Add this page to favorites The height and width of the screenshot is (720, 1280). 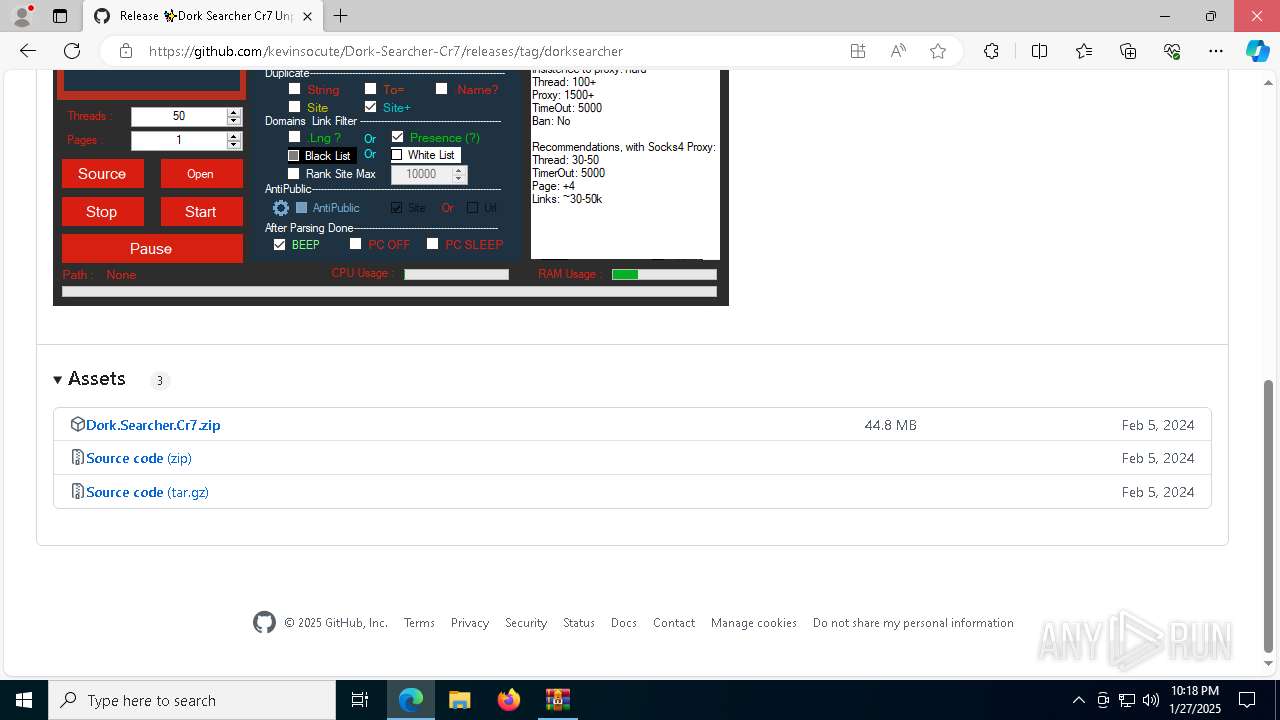coord(938,51)
